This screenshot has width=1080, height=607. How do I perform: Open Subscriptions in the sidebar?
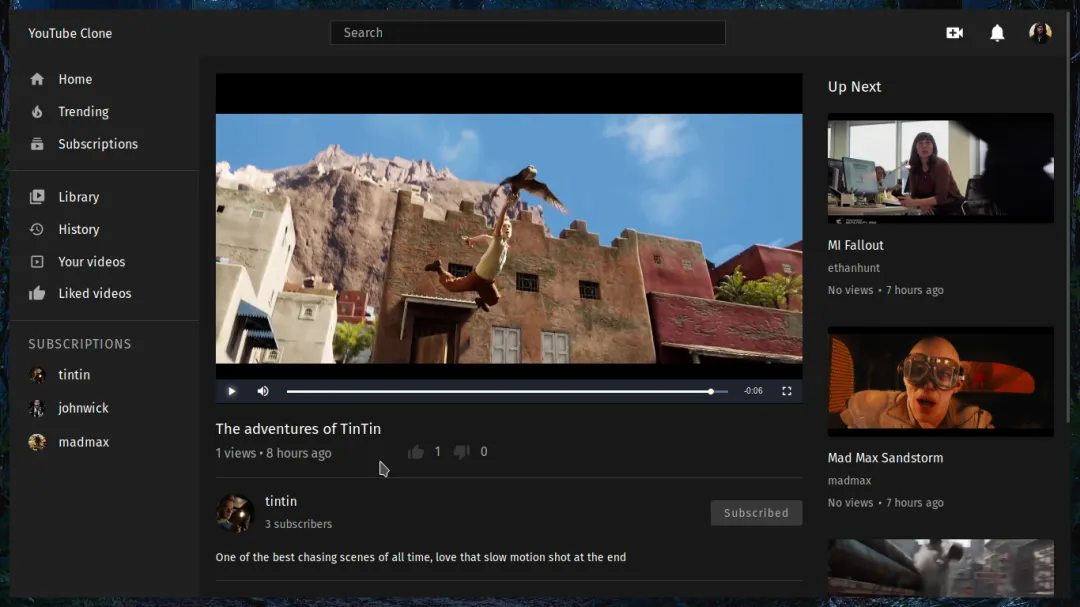pyautogui.click(x=98, y=144)
